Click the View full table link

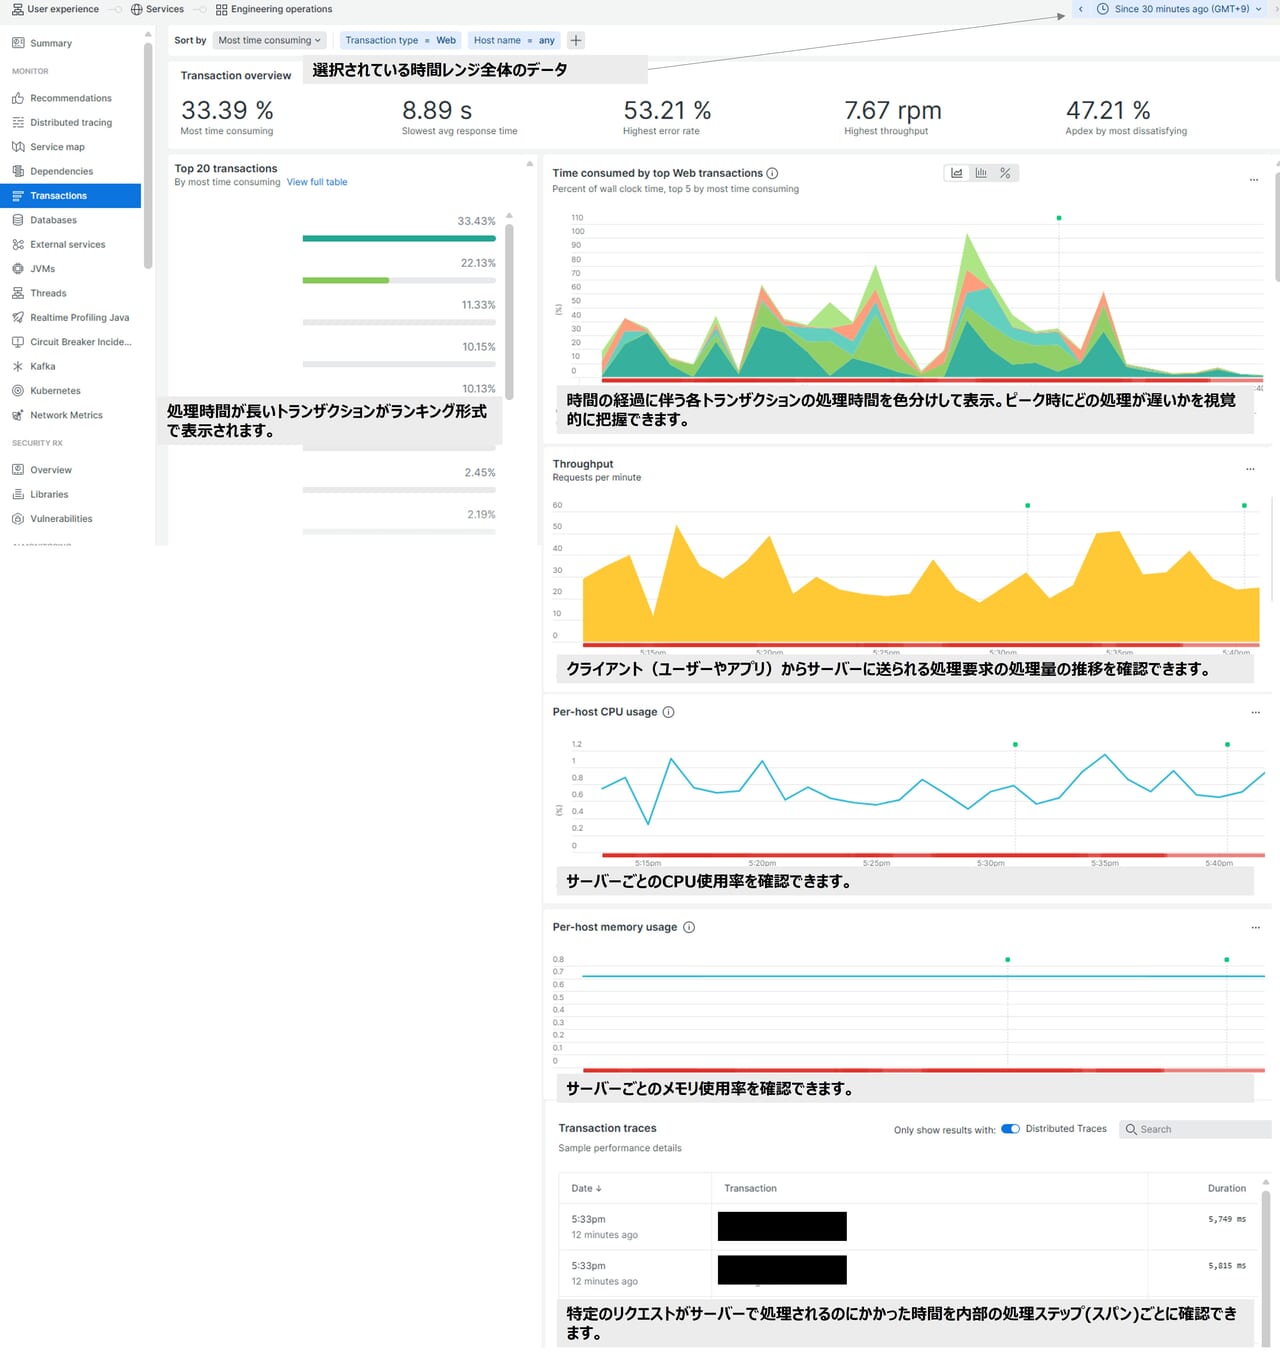tap(317, 182)
